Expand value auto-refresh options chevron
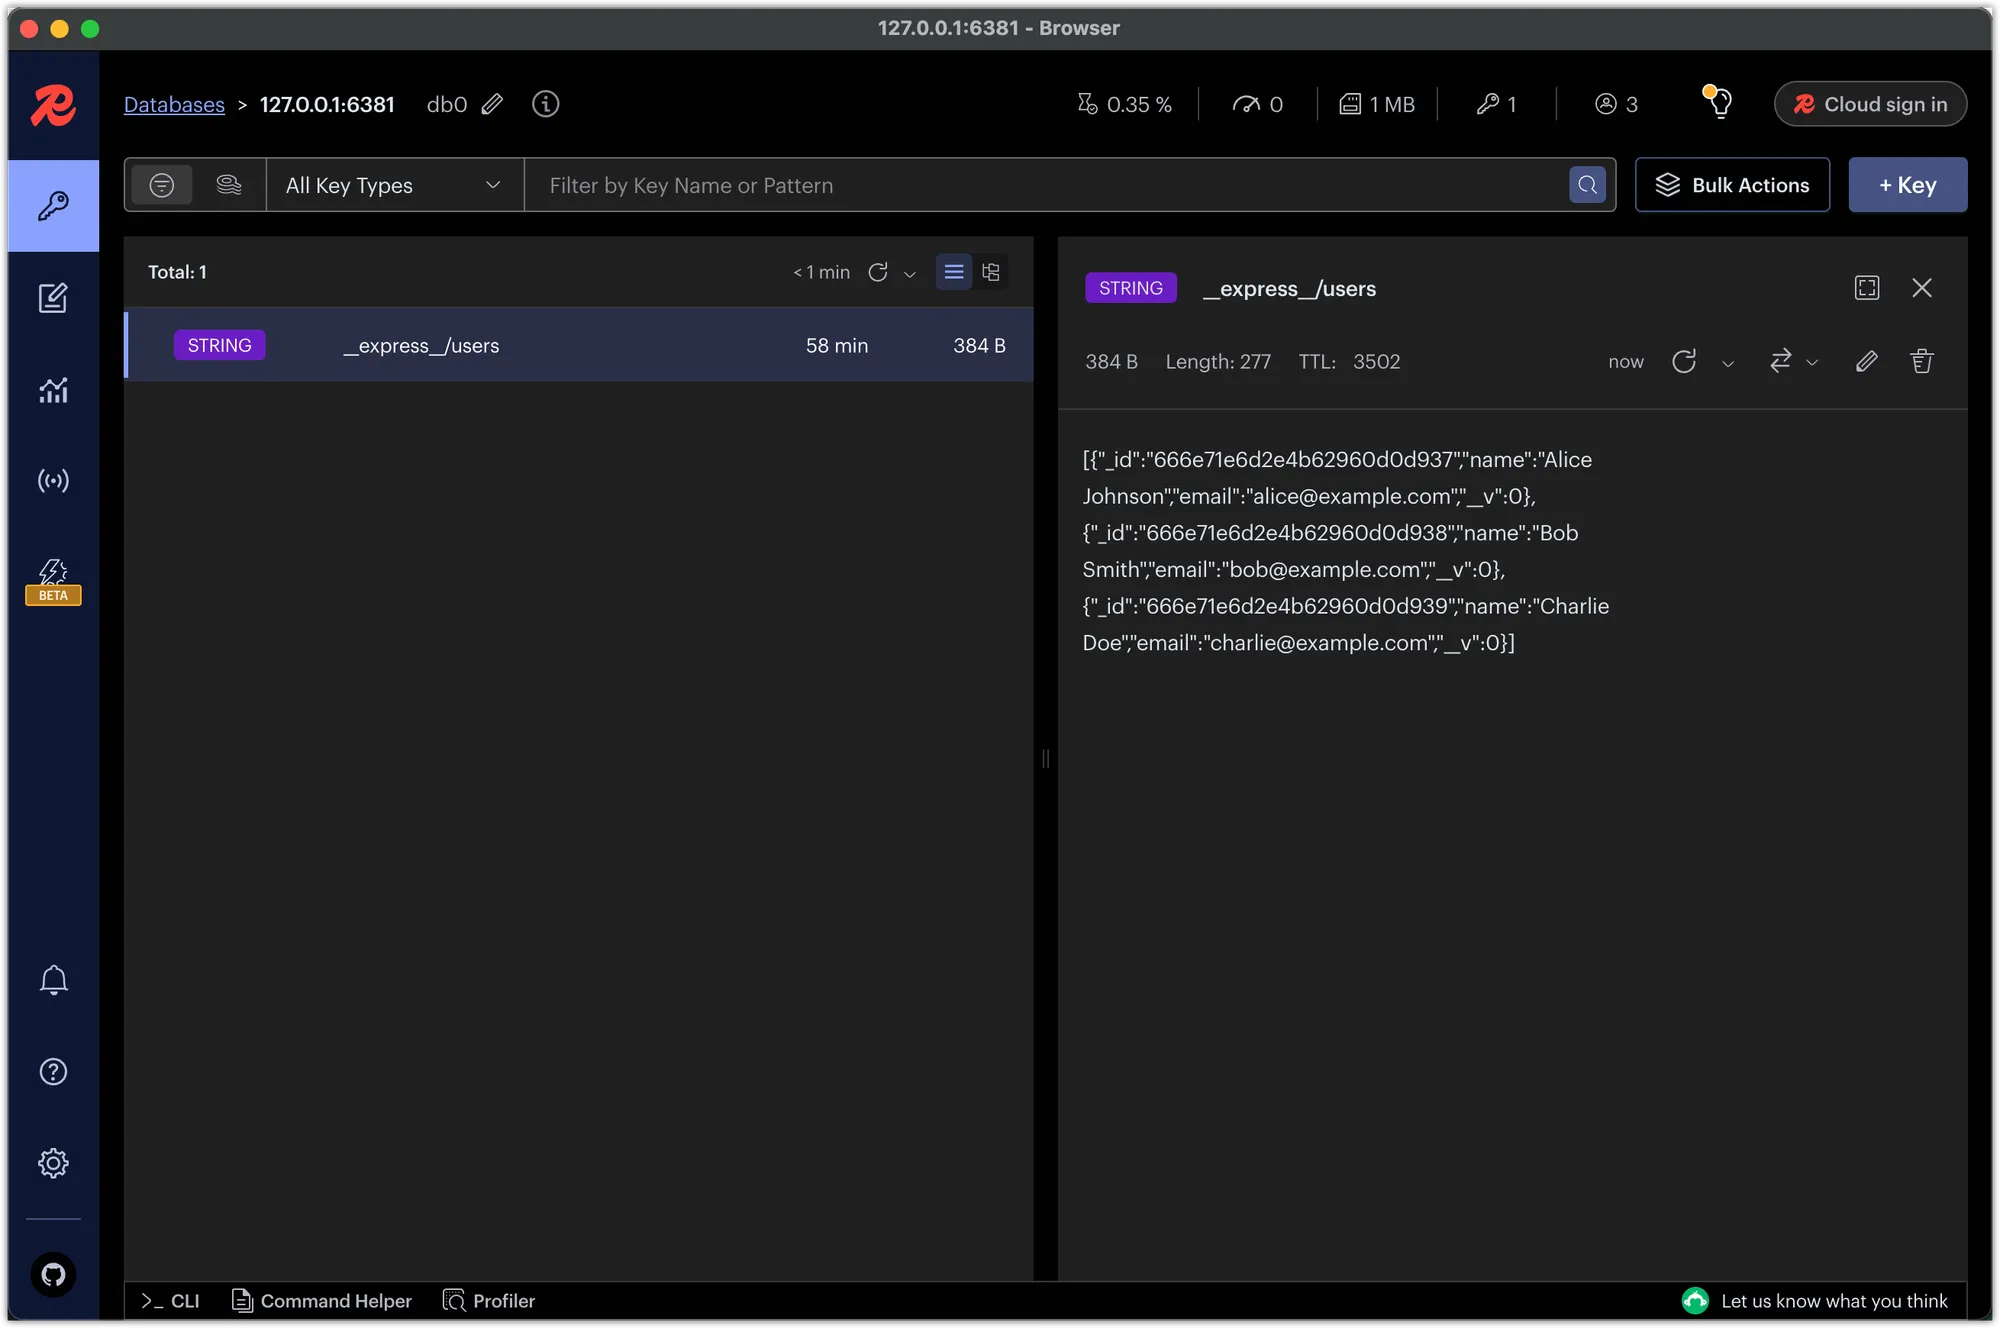Image resolution: width=2000 pixels, height=1328 pixels. click(x=1727, y=363)
